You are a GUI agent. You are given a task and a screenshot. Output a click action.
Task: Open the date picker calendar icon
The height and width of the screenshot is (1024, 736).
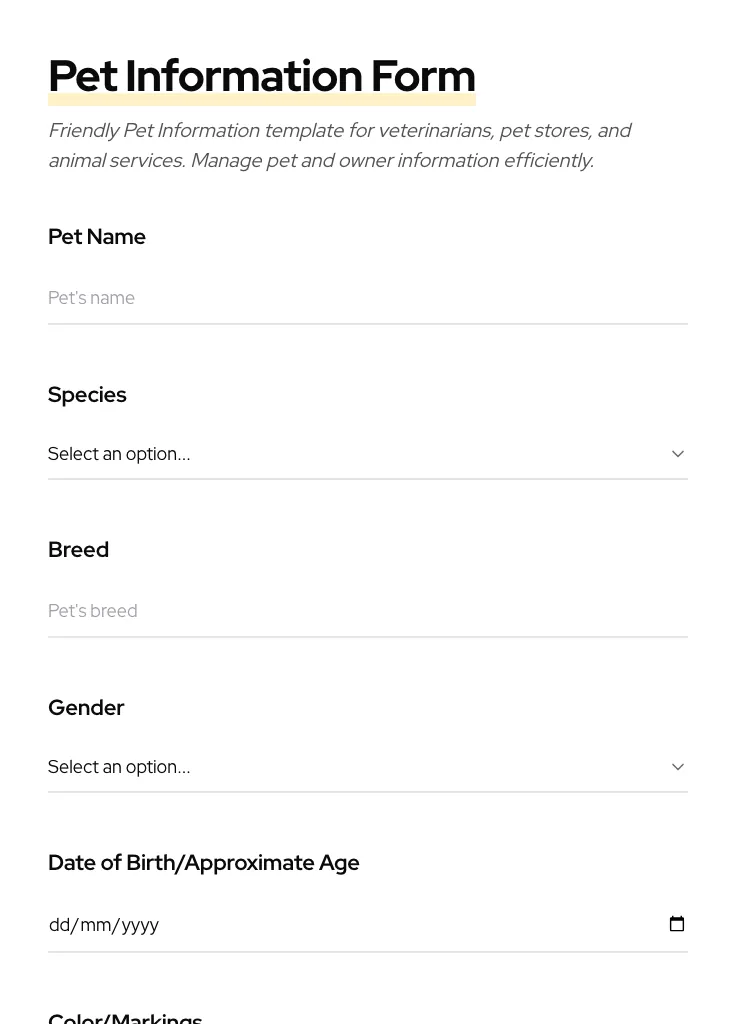[677, 923]
